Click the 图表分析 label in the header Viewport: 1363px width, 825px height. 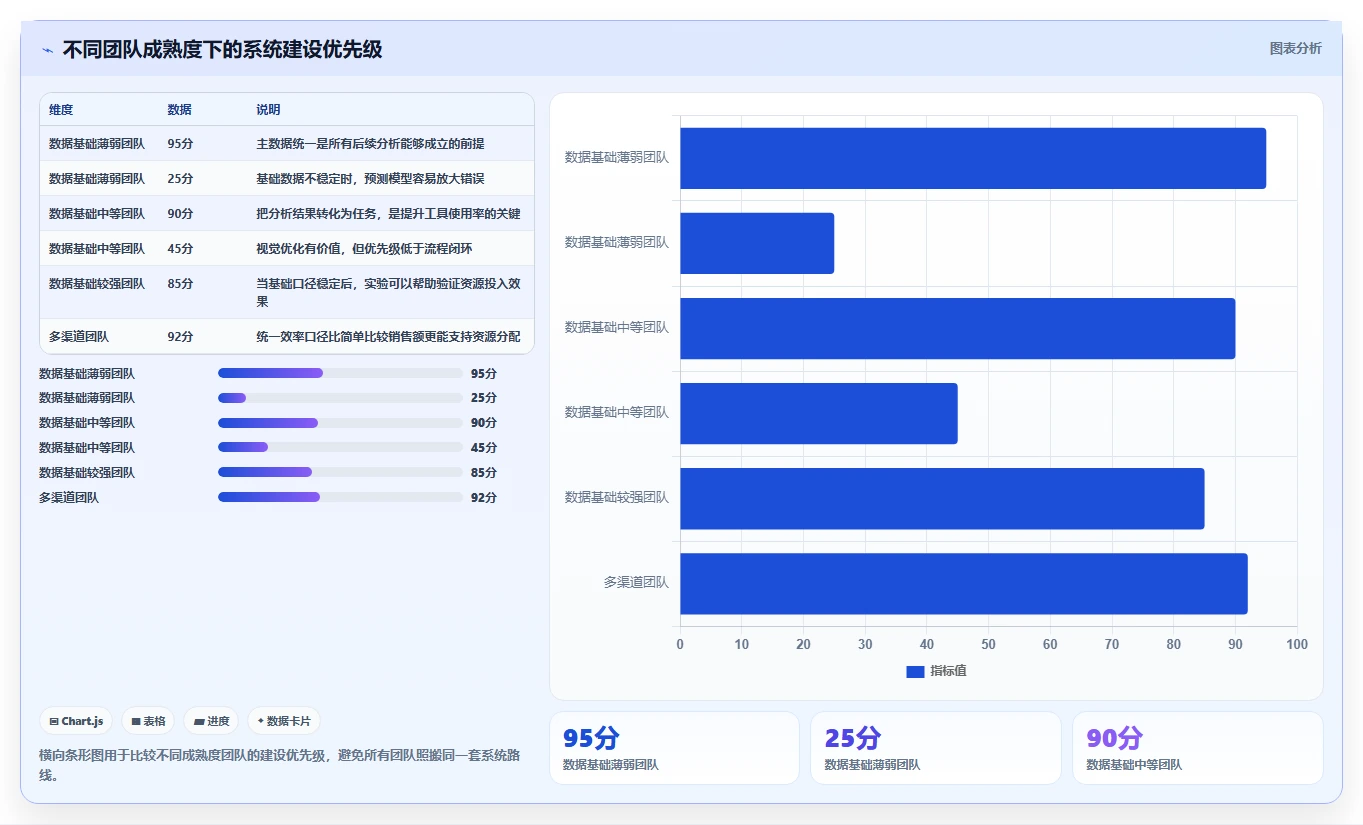[1295, 49]
